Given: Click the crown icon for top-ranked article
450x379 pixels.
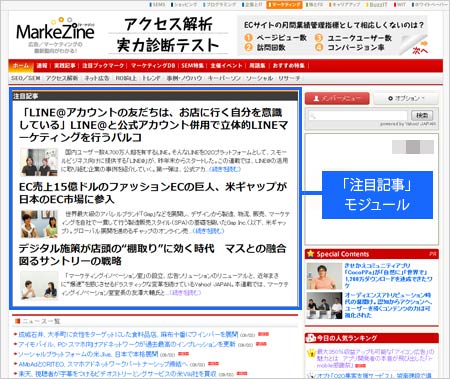Looking at the screenshot, I should point(311,353).
